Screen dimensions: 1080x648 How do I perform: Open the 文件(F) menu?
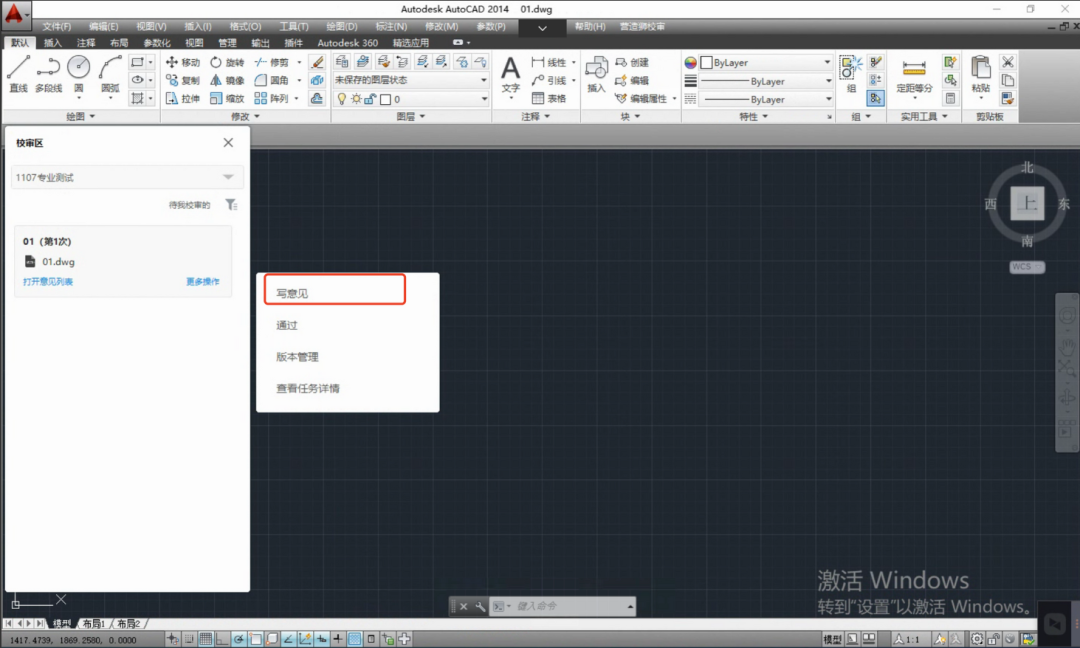pyautogui.click(x=56, y=26)
